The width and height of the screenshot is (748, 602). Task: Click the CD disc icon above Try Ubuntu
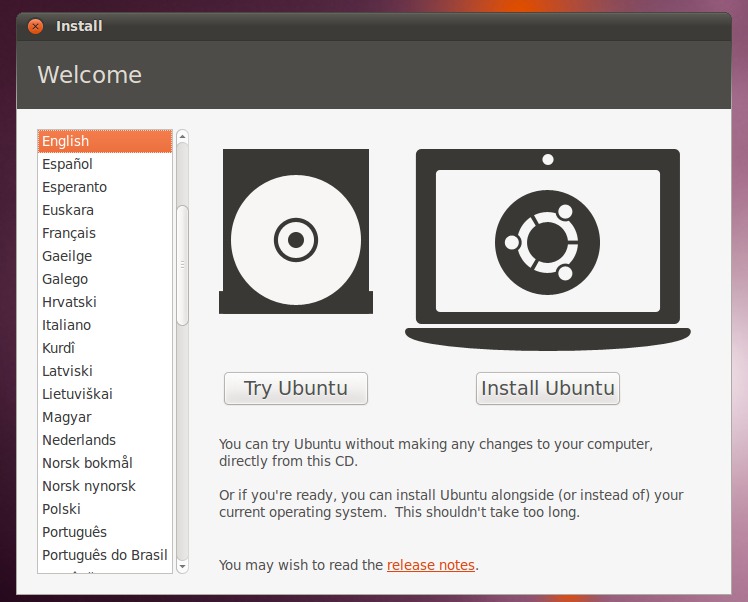[296, 232]
